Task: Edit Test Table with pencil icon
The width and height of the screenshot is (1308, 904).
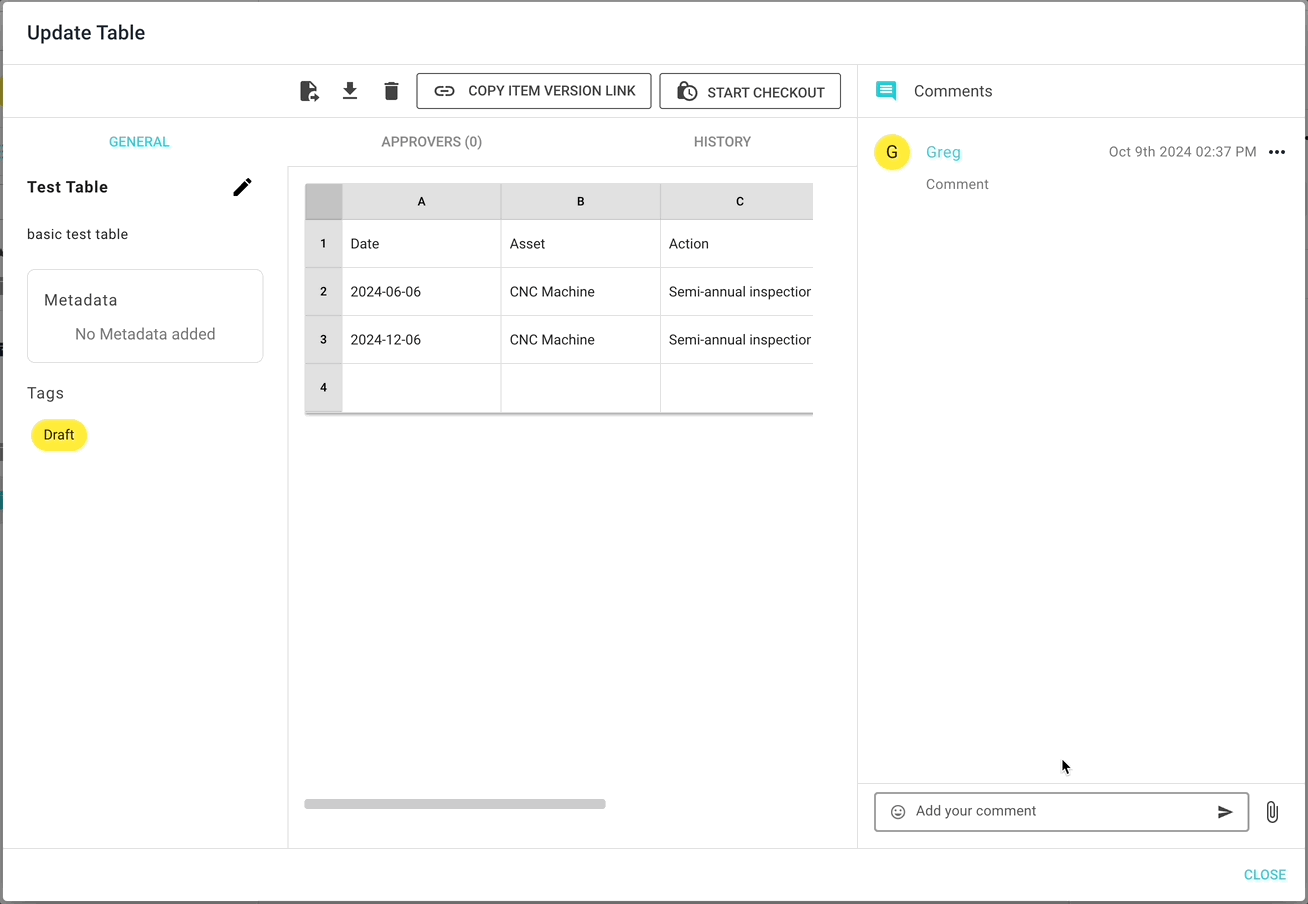Action: tap(242, 187)
